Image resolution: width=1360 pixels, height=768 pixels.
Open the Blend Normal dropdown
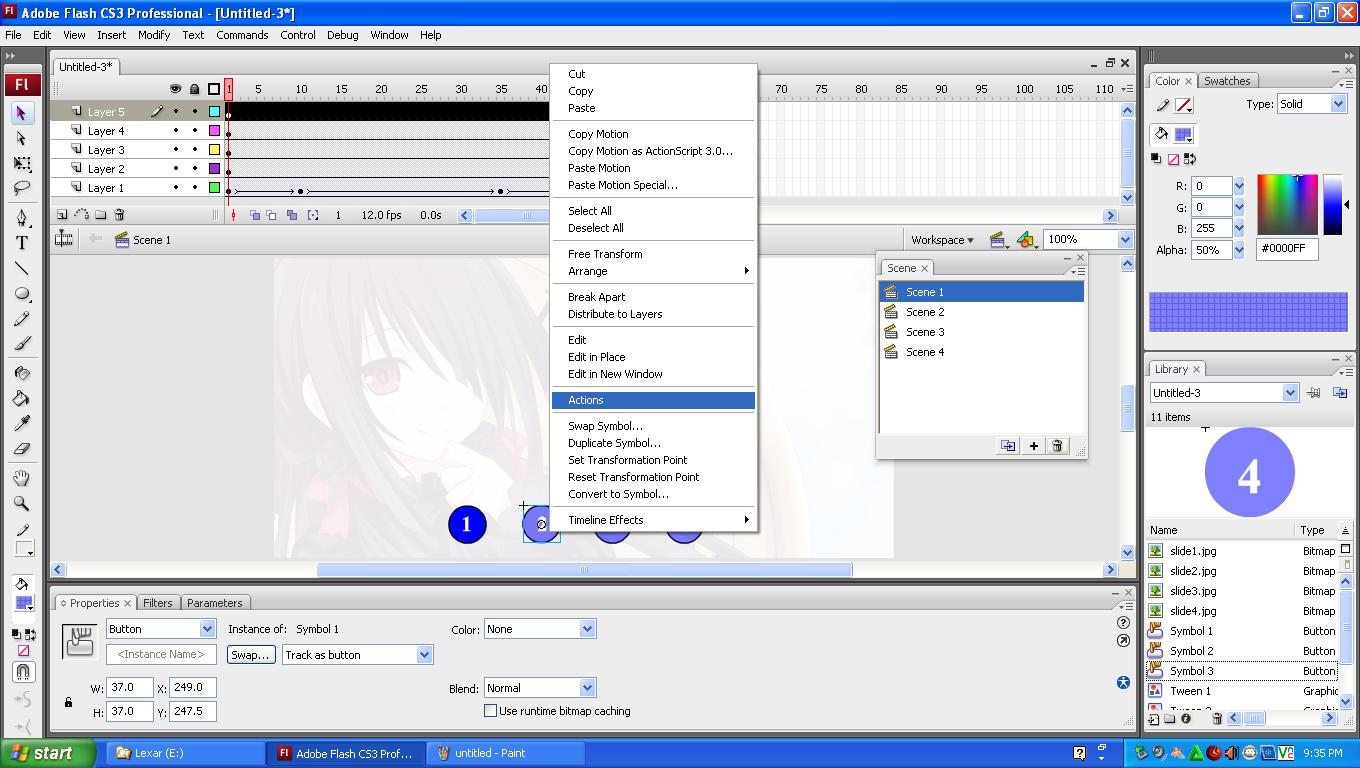click(x=587, y=688)
